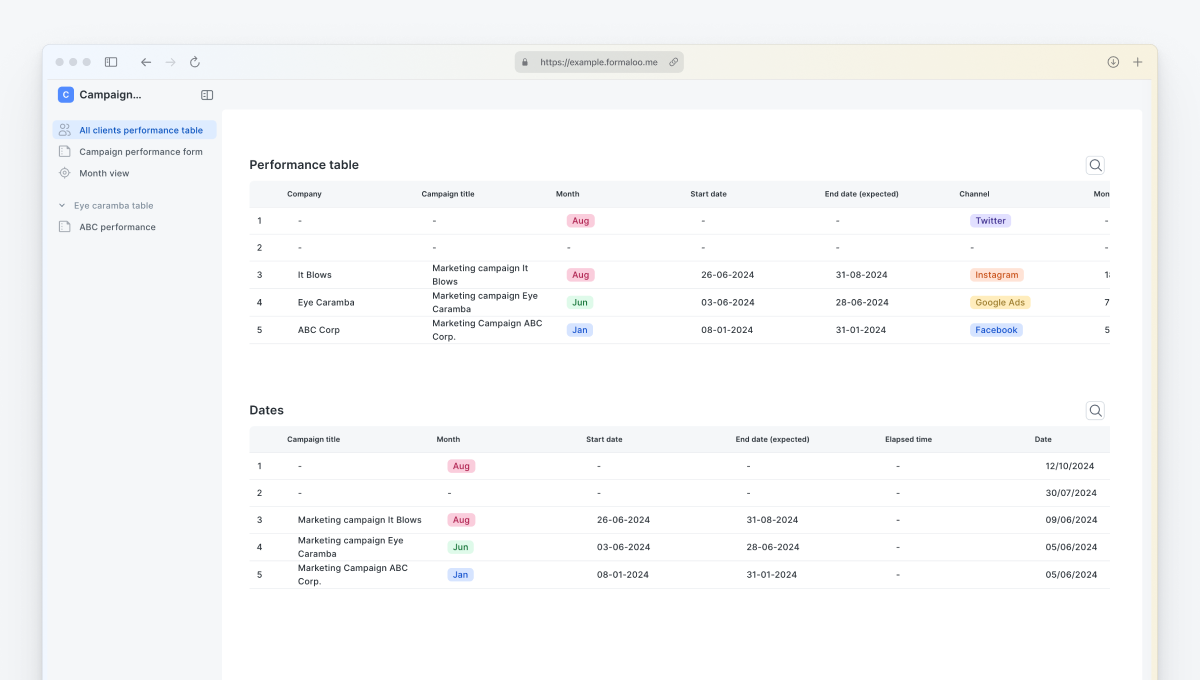This screenshot has width=1200, height=680.
Task: Click 31-08-2024 end date in Performance table
Action: click(862, 275)
